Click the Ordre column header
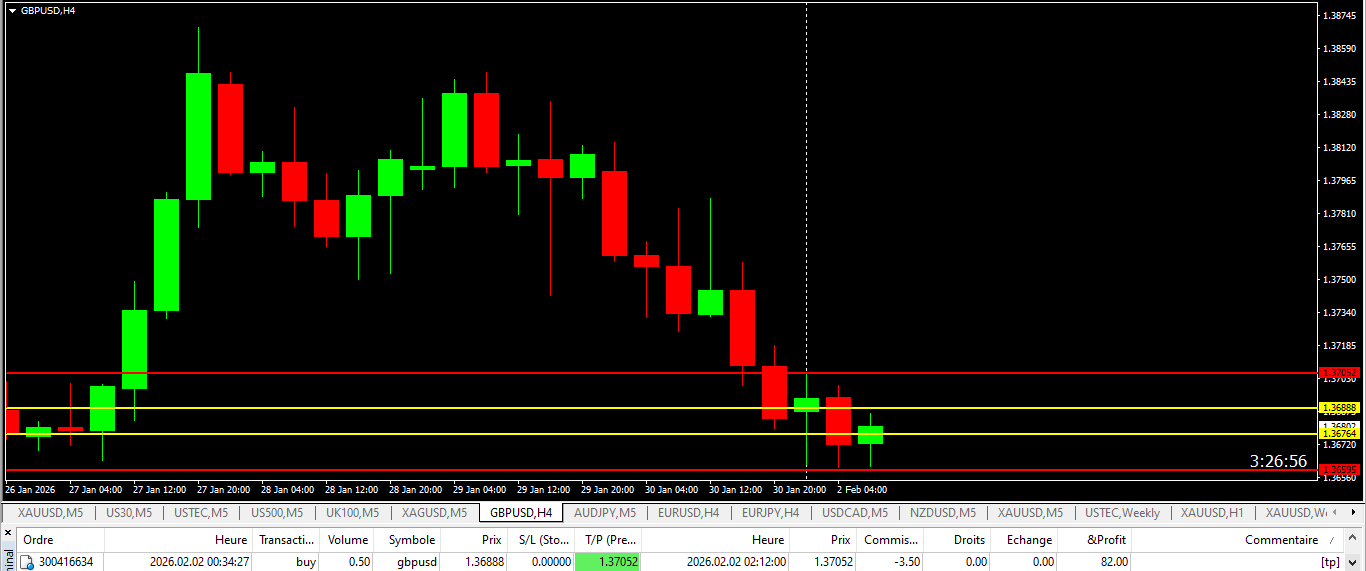 pyautogui.click(x=38, y=540)
